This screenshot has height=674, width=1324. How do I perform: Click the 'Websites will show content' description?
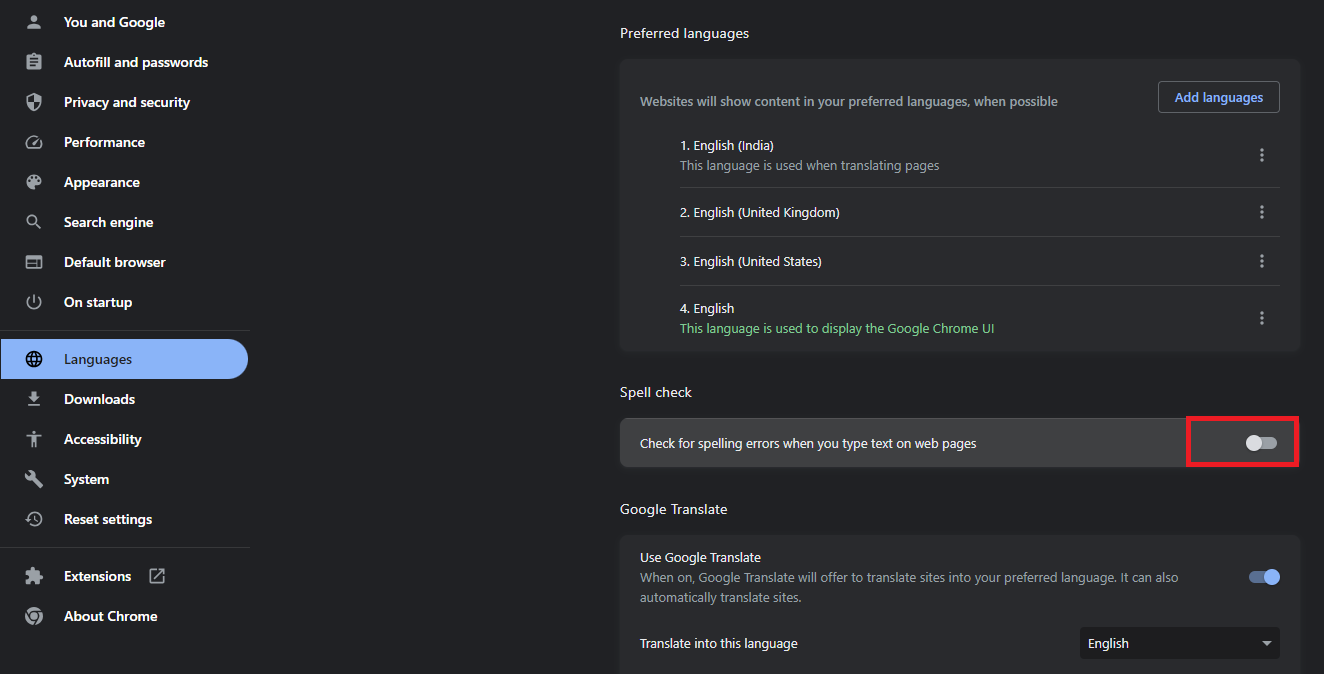pos(849,101)
